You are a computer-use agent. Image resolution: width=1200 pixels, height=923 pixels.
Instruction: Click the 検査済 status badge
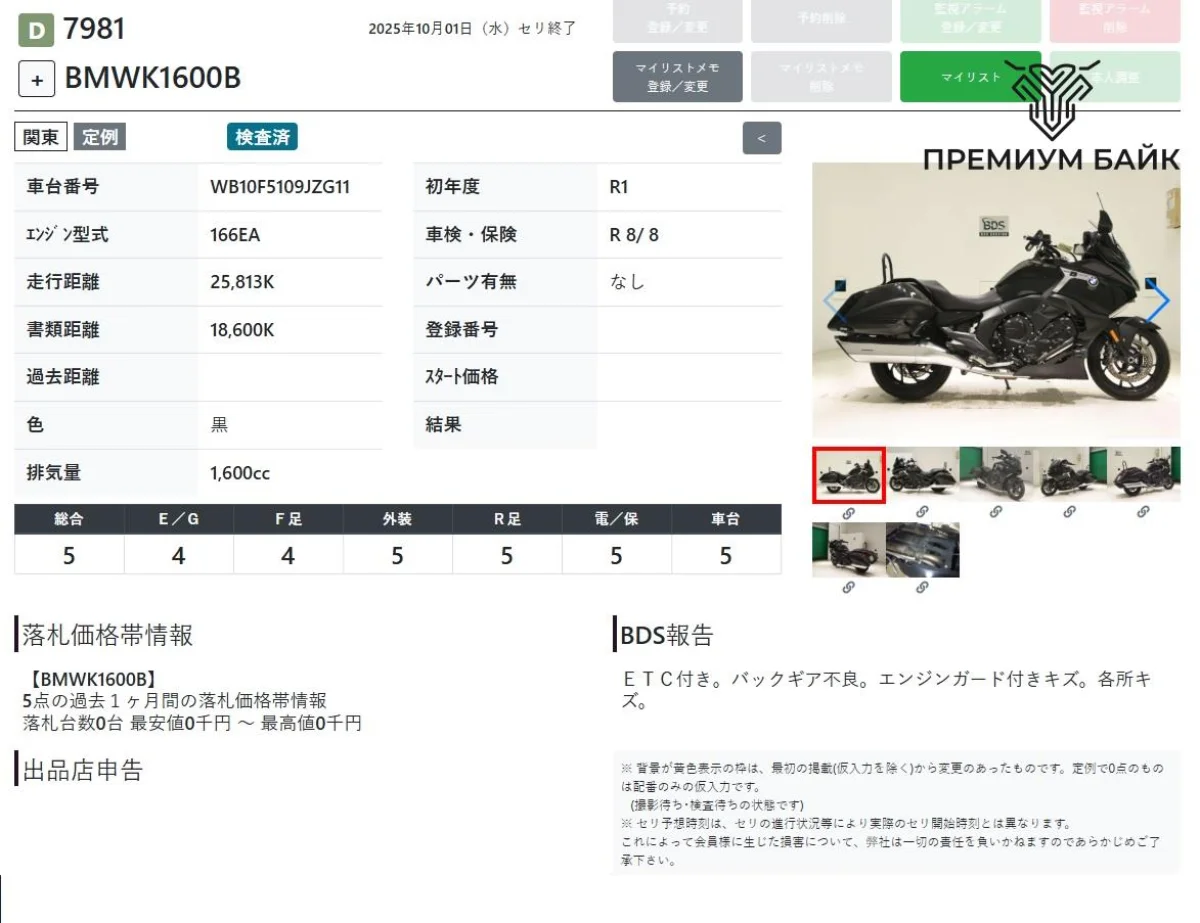tap(262, 137)
